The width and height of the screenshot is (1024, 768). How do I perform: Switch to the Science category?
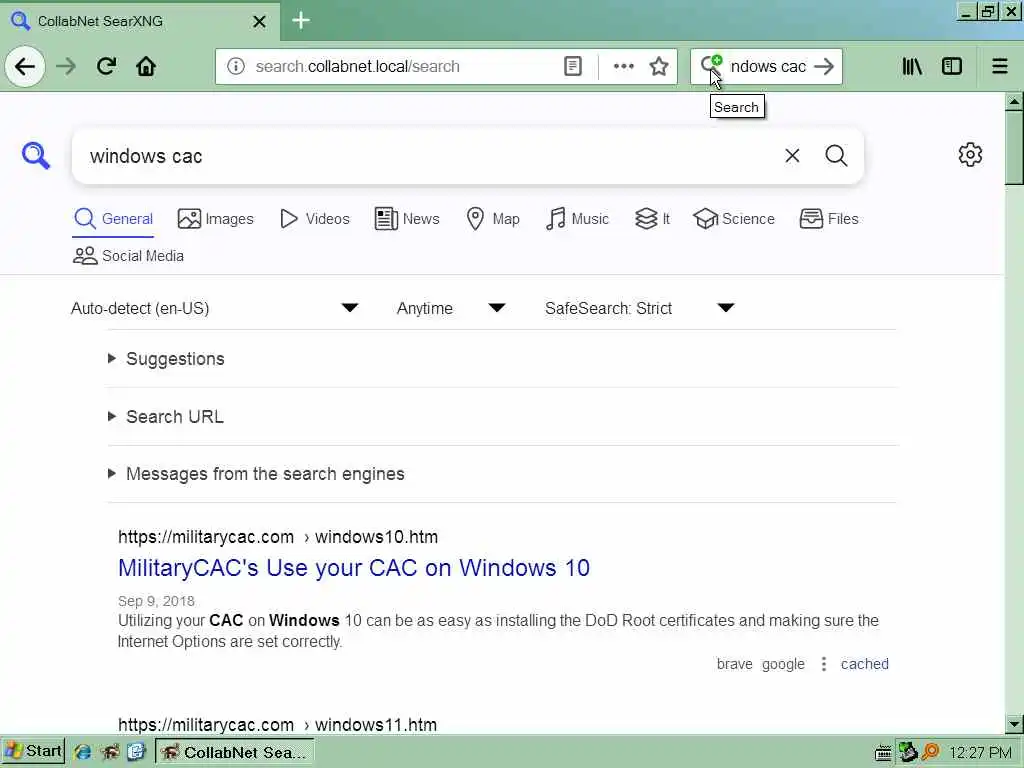[734, 219]
